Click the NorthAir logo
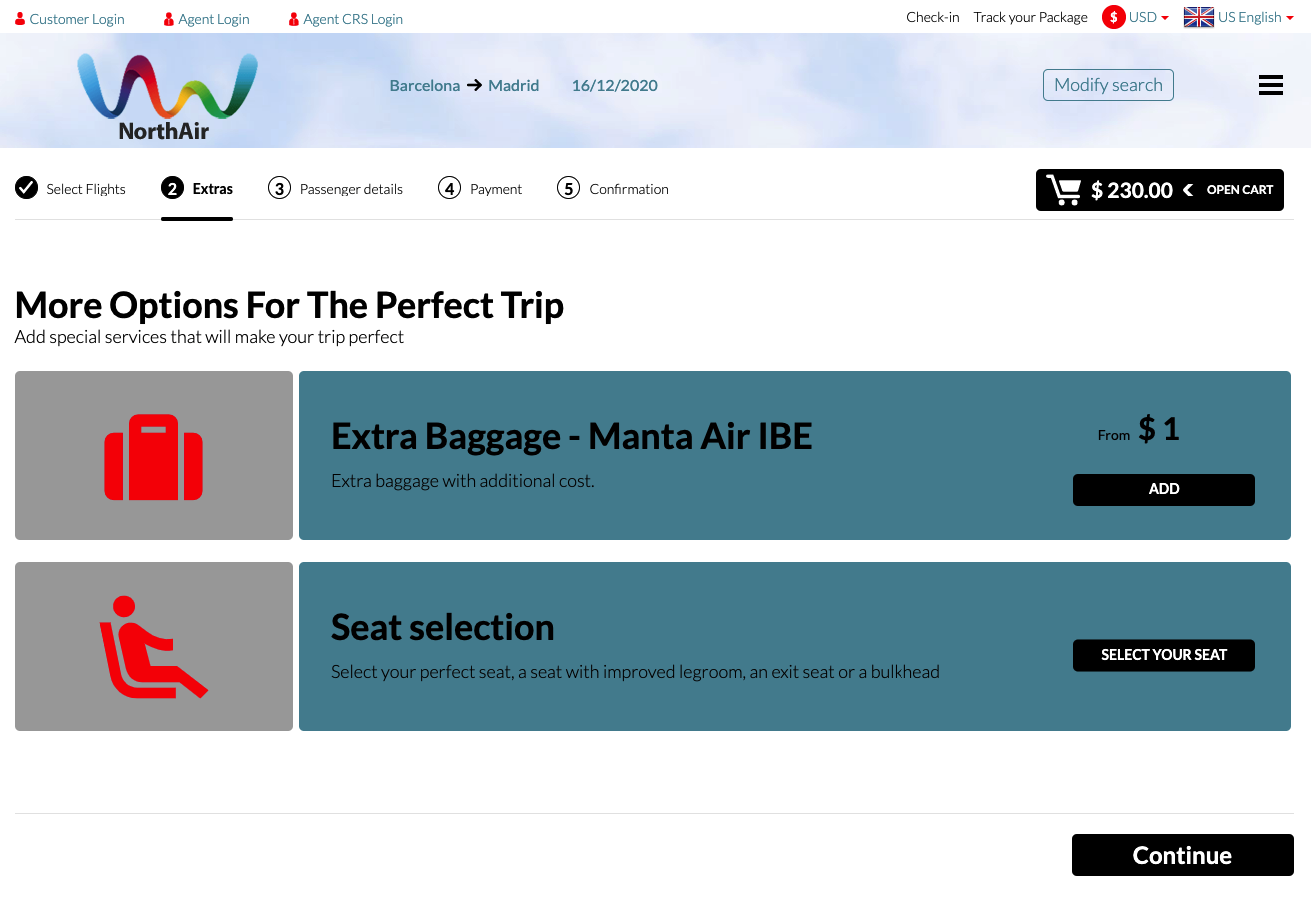This screenshot has height=909, width=1311. tap(167, 96)
